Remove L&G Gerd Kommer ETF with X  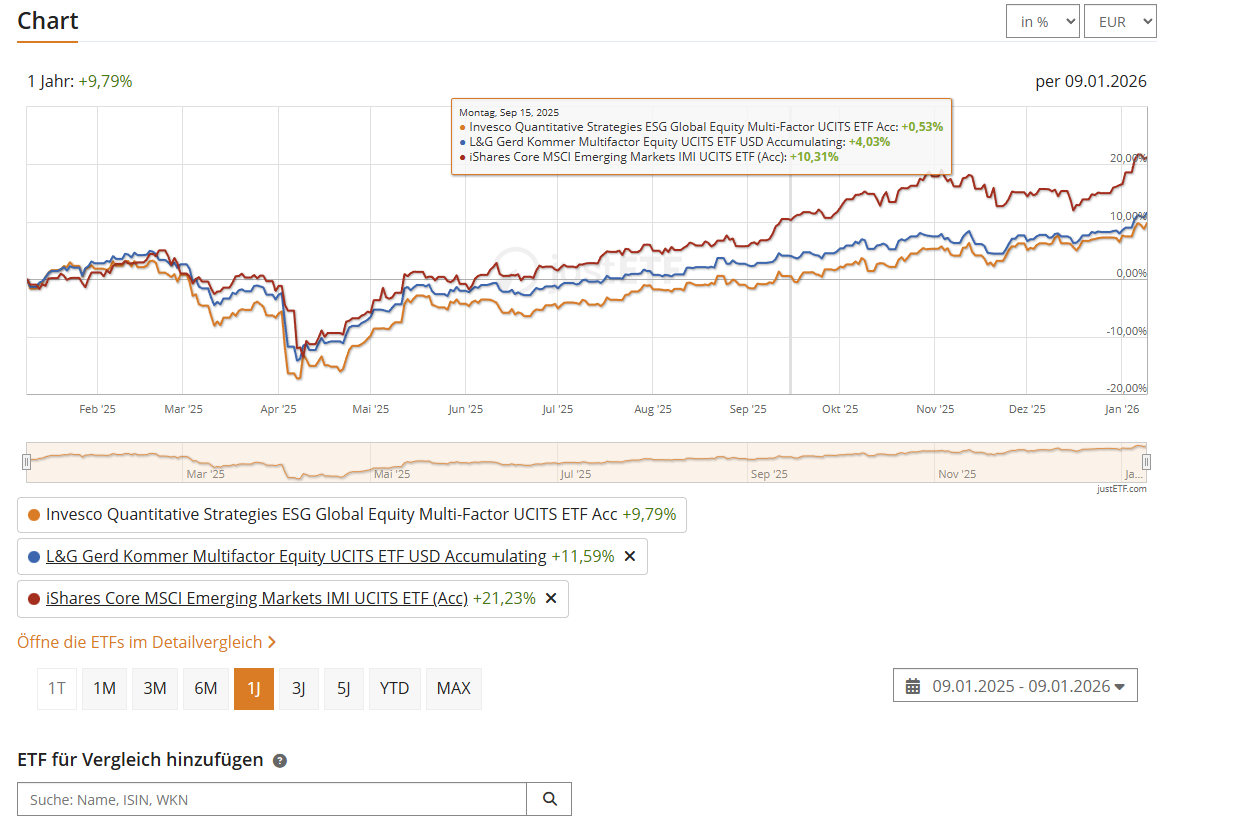[630, 556]
